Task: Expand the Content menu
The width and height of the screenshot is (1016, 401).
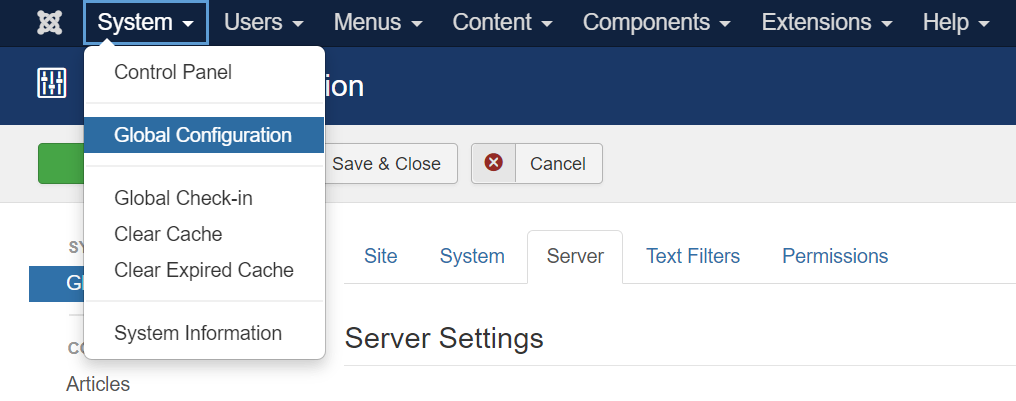Action: click(x=502, y=22)
